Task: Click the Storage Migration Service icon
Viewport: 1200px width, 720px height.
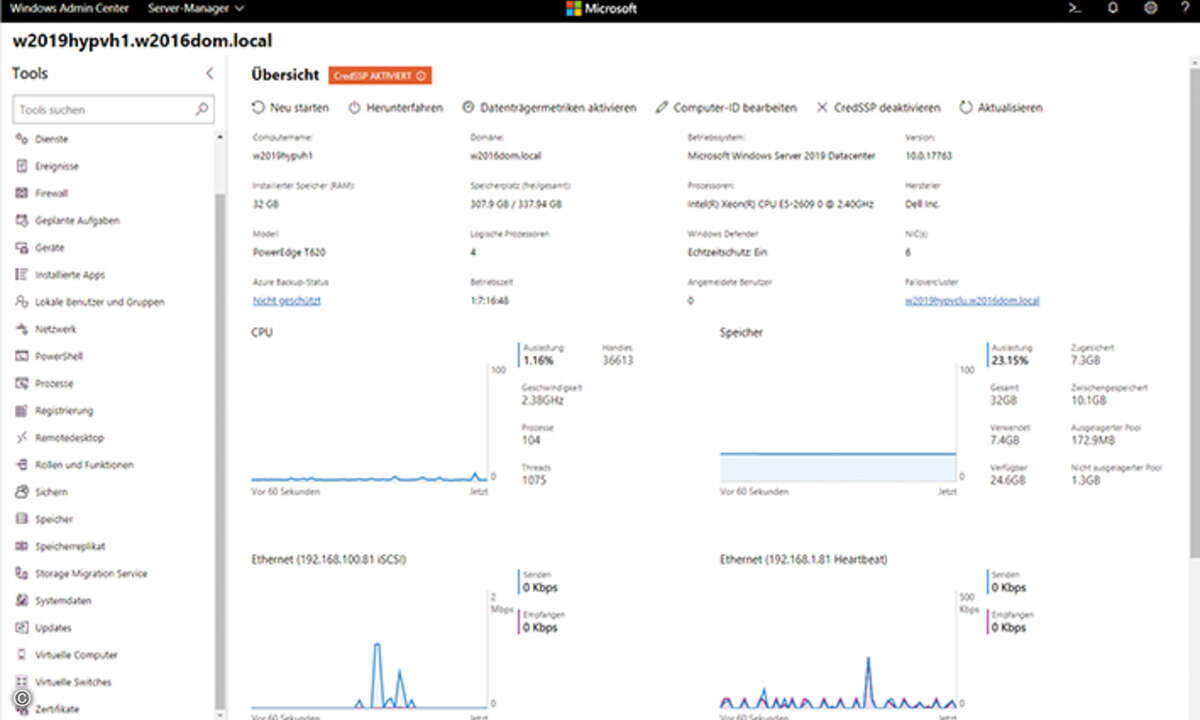Action: tap(22, 573)
